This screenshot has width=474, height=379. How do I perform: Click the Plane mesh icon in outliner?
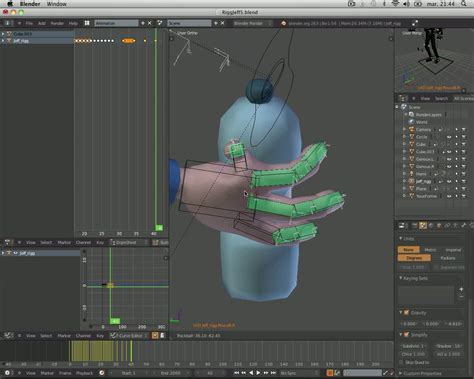point(412,189)
